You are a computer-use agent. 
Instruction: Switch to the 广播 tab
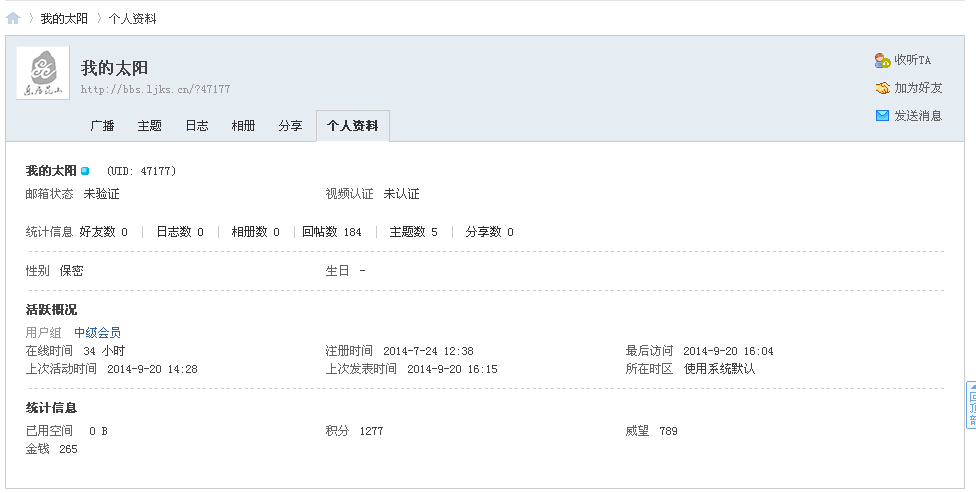click(x=102, y=126)
